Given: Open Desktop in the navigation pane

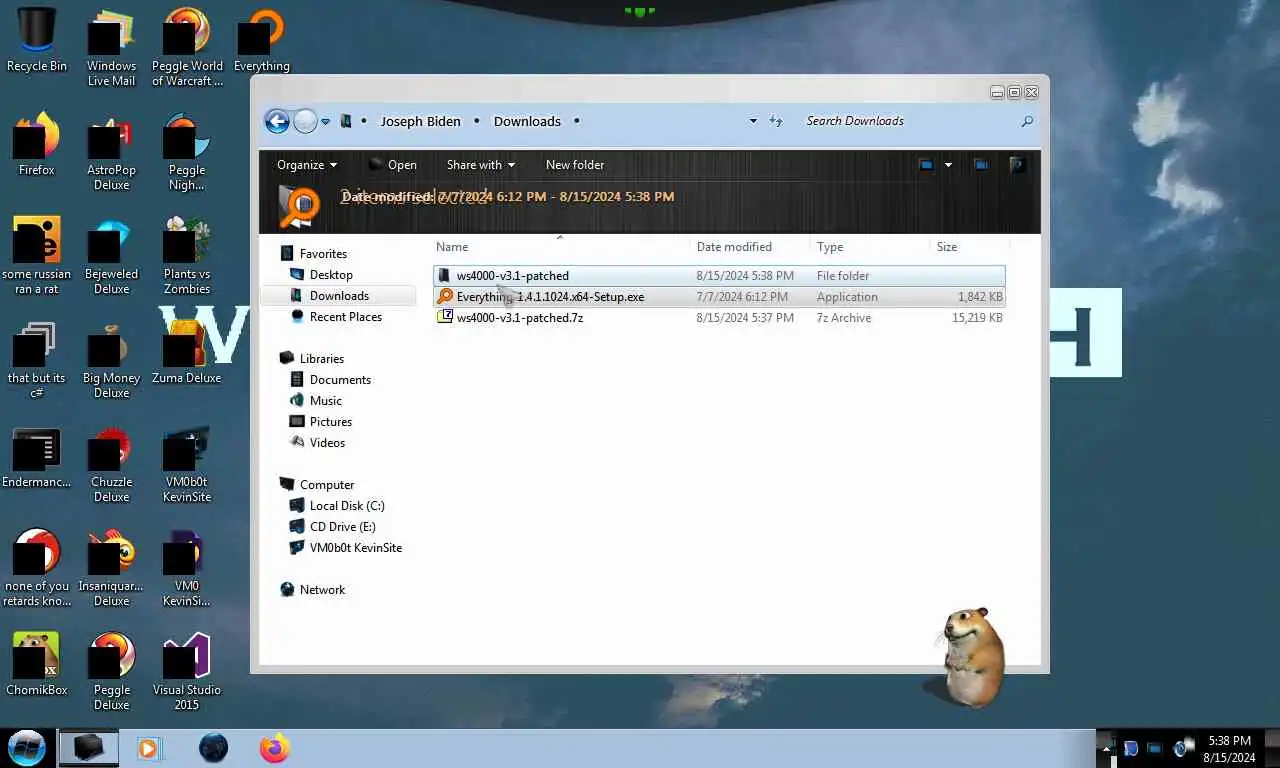Looking at the screenshot, I should pyautogui.click(x=331, y=275).
